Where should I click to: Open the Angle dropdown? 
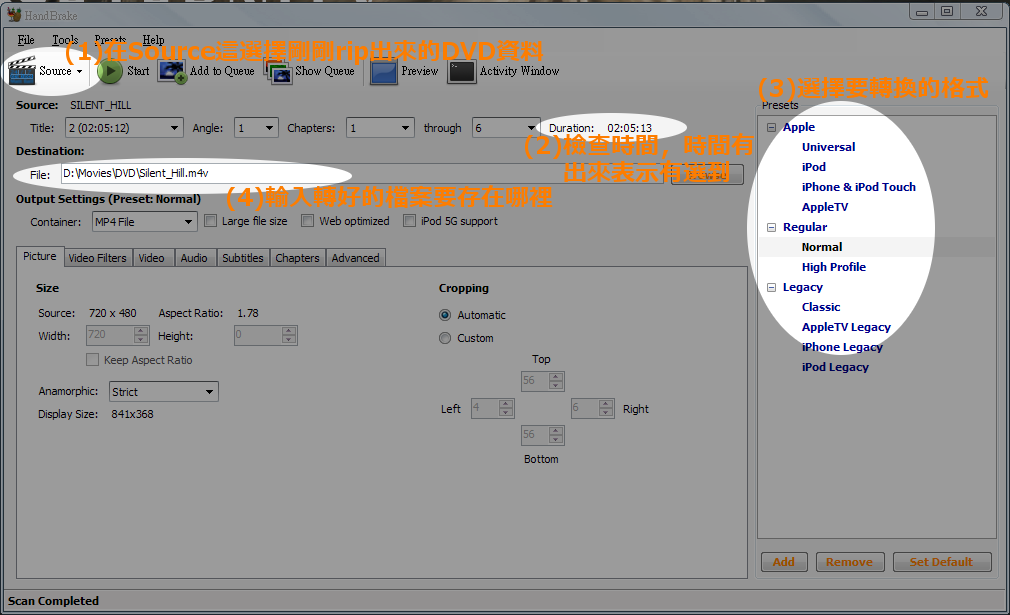coord(256,128)
